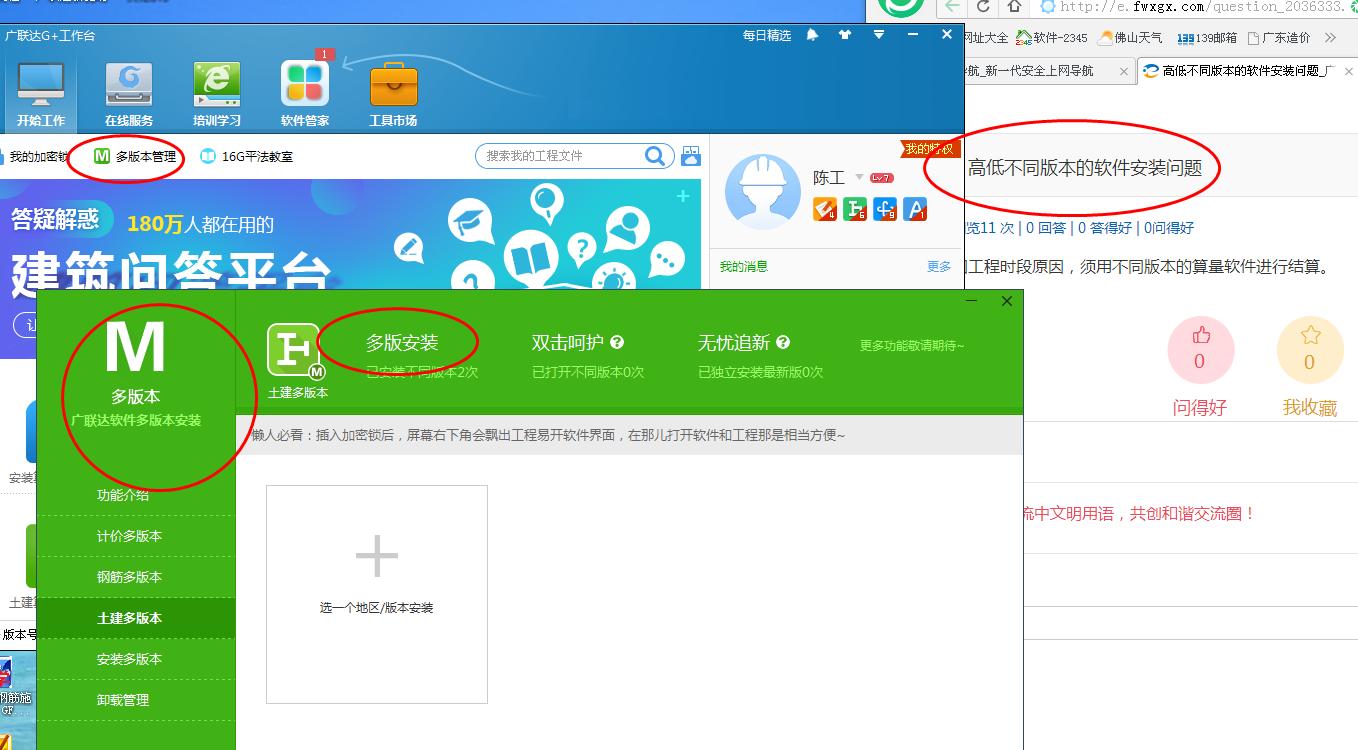1358x750 pixels.
Task: Open 在线服务 in G+ workbench
Action: (x=129, y=95)
